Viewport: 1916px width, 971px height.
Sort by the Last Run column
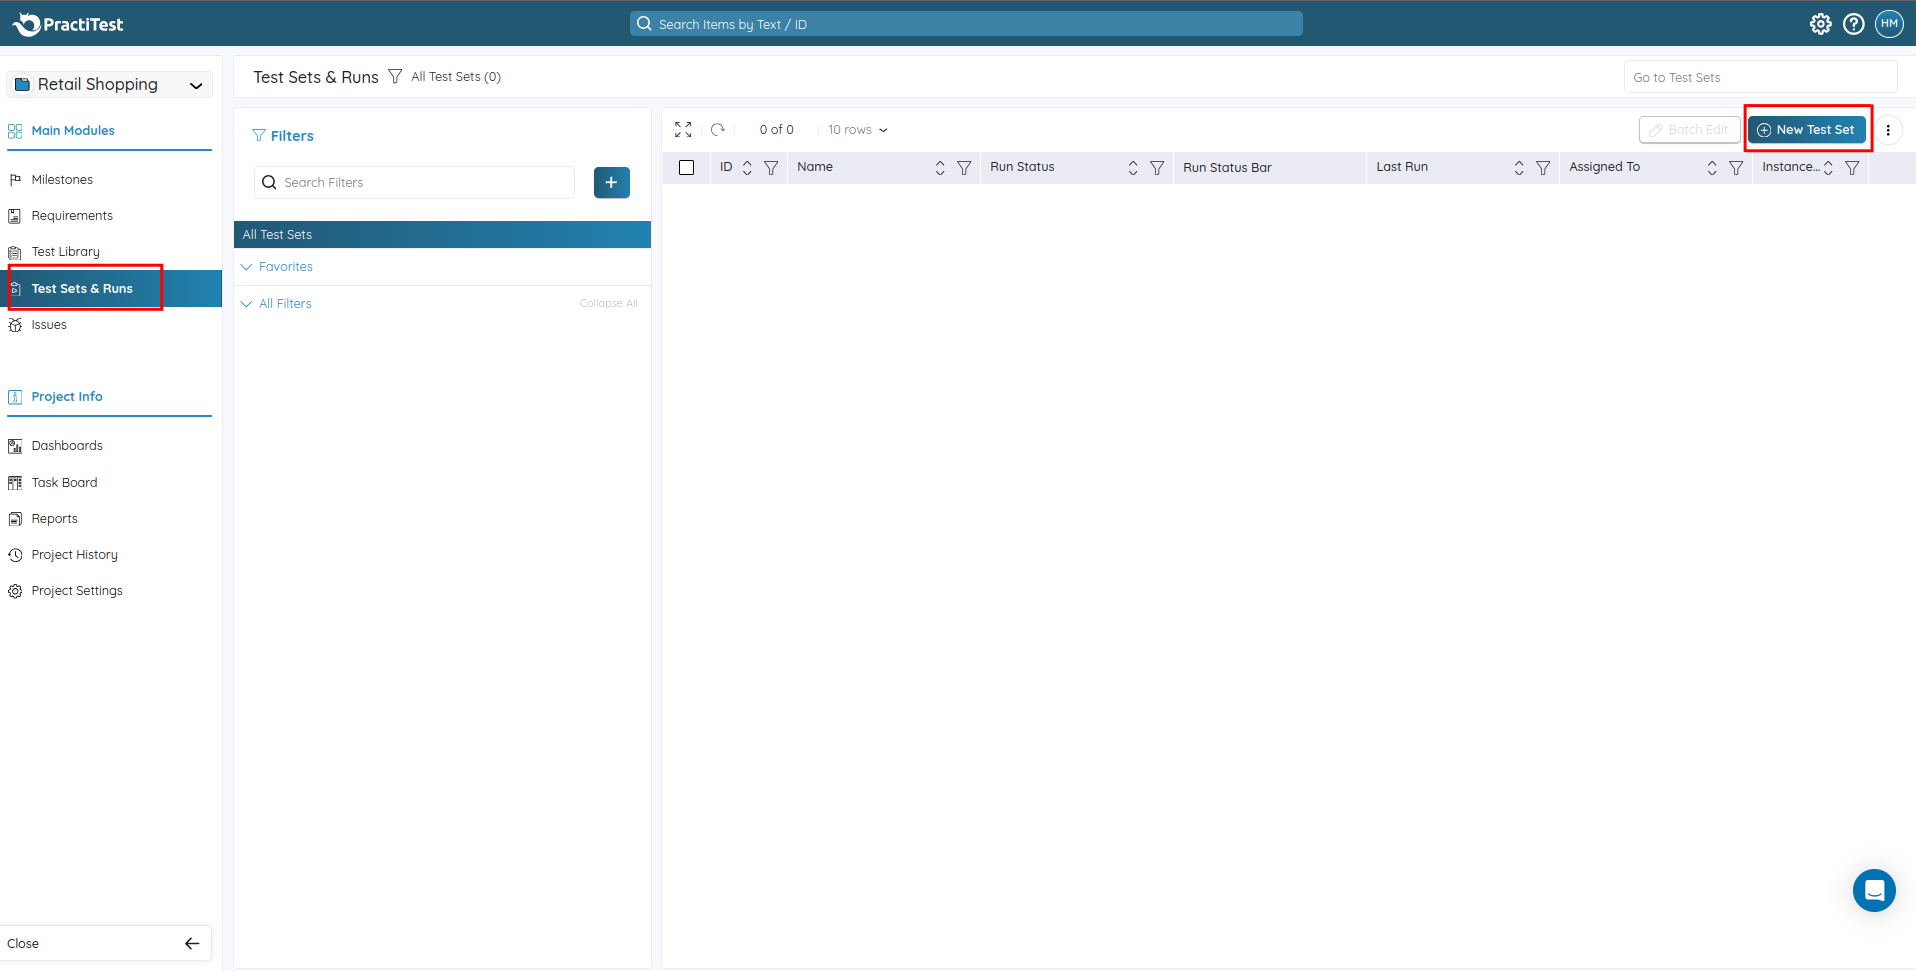[x=1518, y=168]
